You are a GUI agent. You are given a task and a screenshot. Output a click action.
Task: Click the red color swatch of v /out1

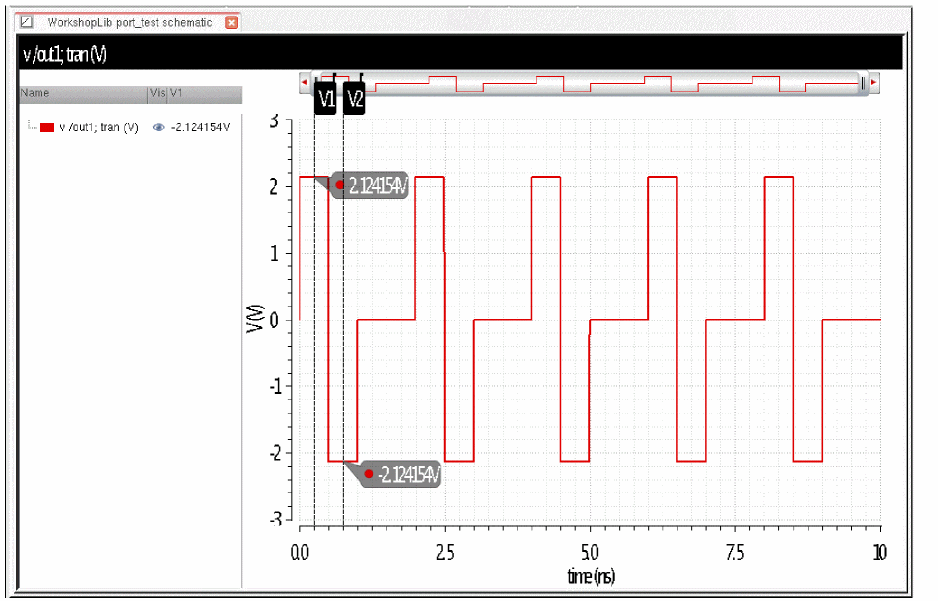click(47, 127)
